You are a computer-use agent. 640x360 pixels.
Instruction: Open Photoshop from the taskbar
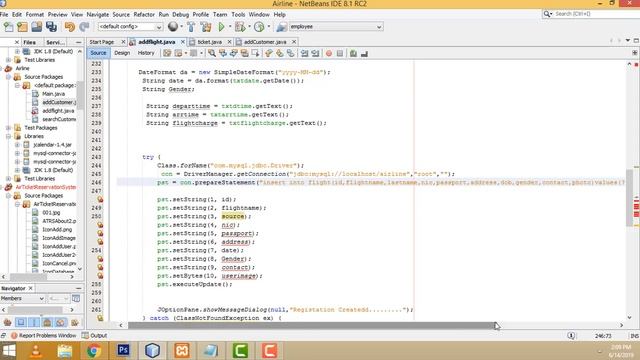123,350
